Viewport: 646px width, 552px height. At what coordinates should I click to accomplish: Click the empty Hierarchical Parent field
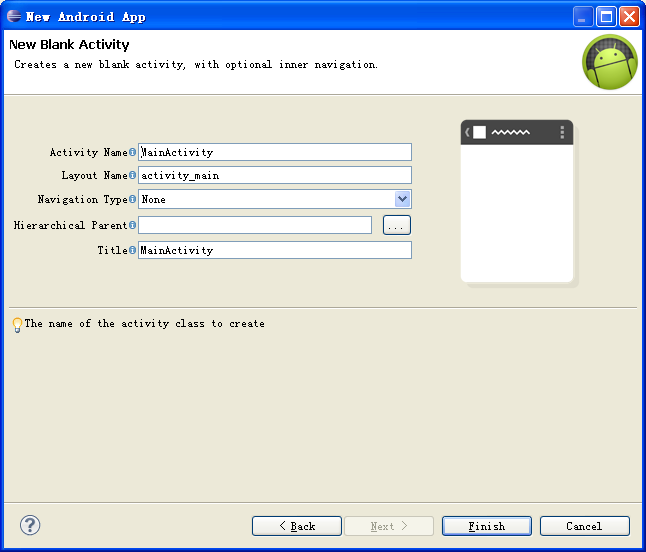pyautogui.click(x=255, y=225)
